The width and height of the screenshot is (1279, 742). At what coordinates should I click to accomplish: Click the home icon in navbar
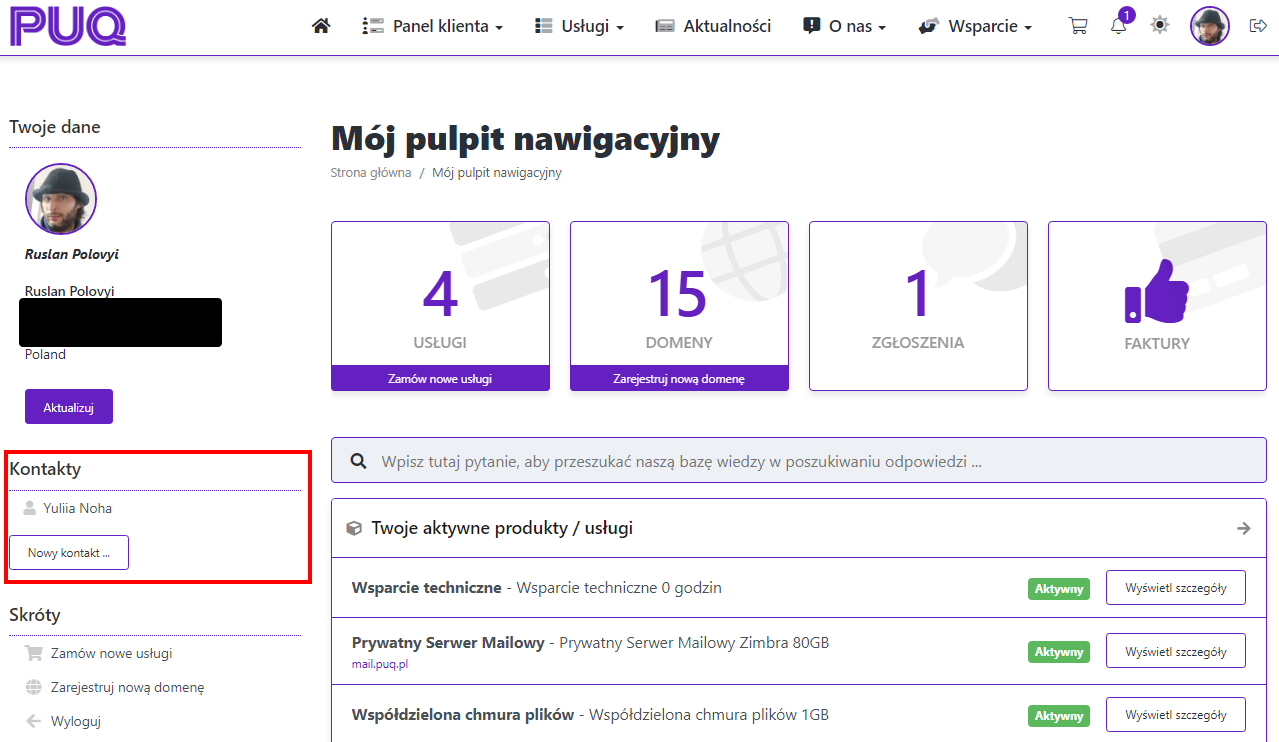[321, 26]
